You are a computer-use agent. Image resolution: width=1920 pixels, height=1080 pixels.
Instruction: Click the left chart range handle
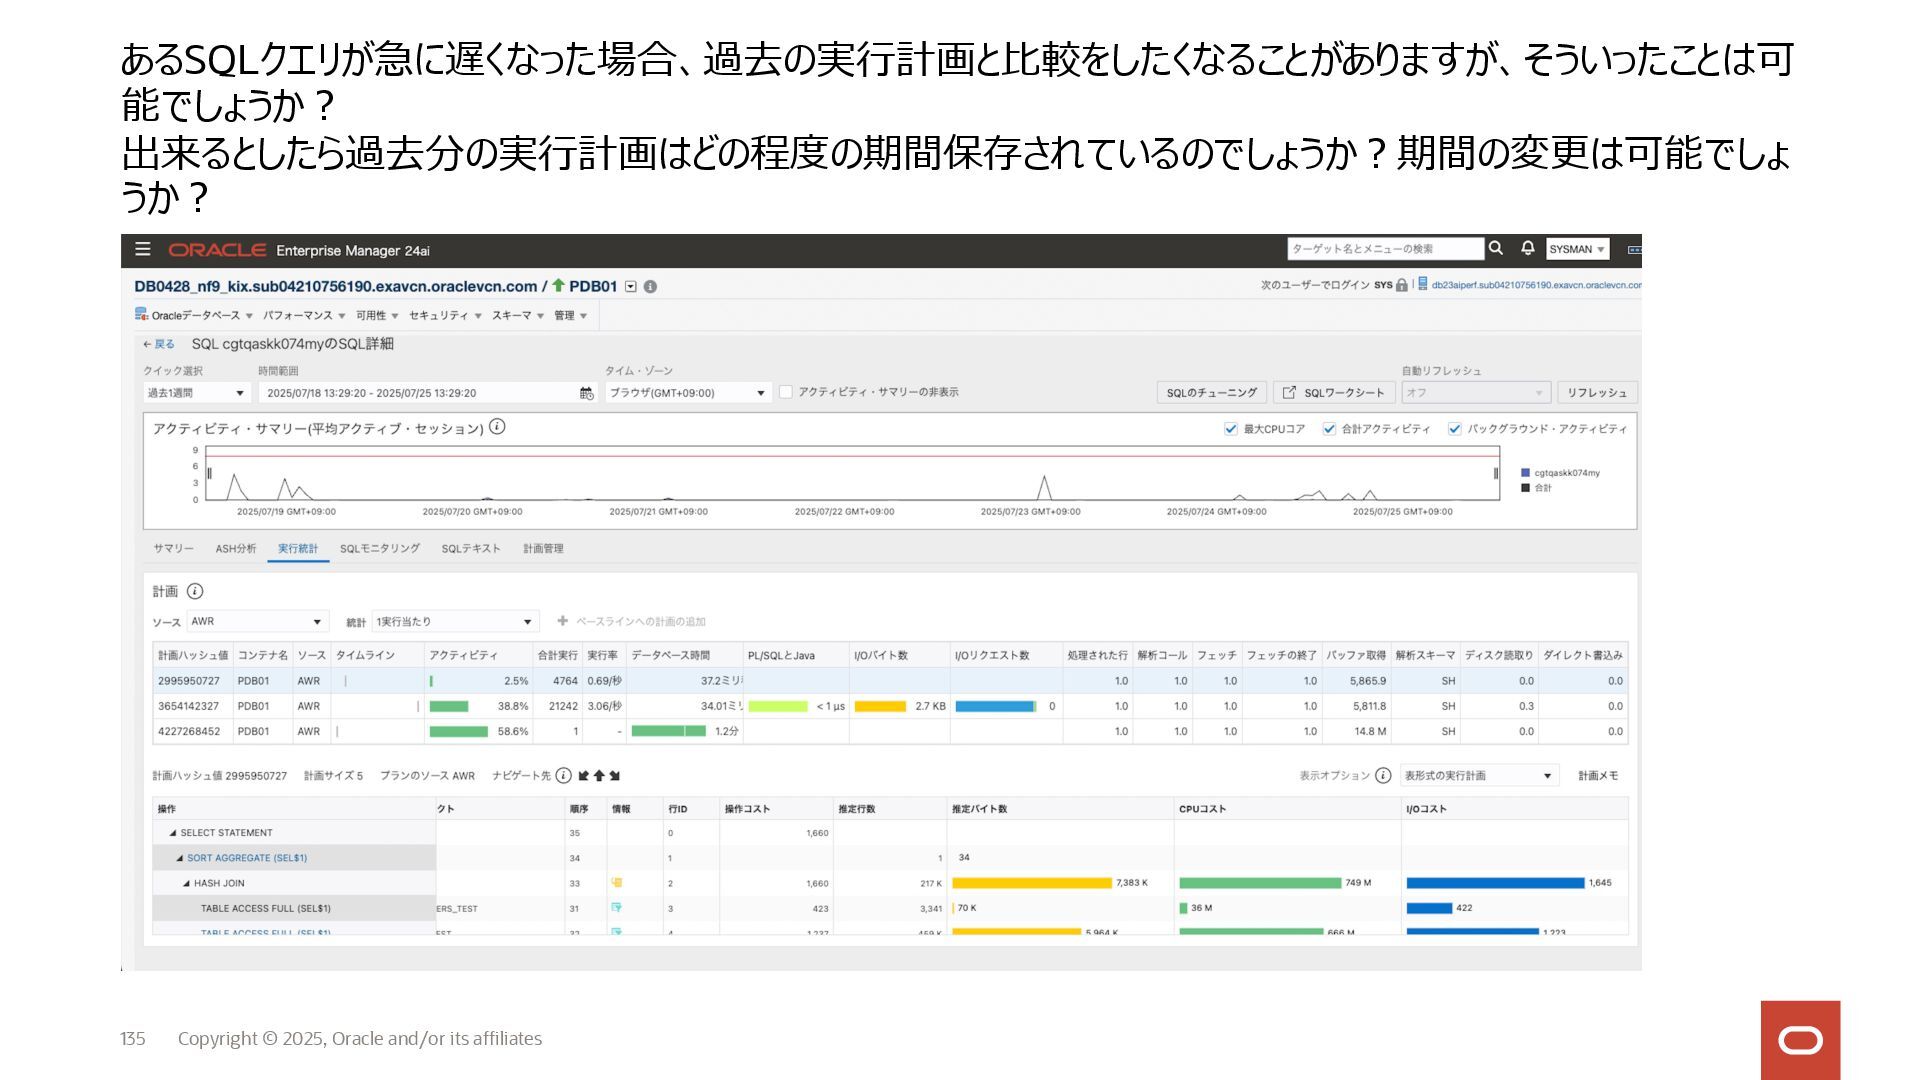(x=209, y=473)
